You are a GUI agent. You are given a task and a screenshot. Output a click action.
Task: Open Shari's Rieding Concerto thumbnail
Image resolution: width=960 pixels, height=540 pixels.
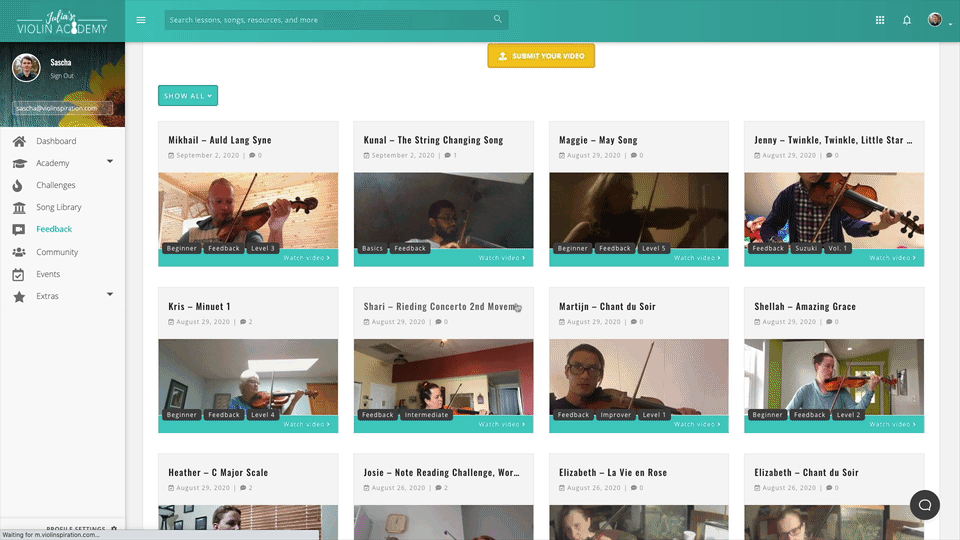point(443,377)
